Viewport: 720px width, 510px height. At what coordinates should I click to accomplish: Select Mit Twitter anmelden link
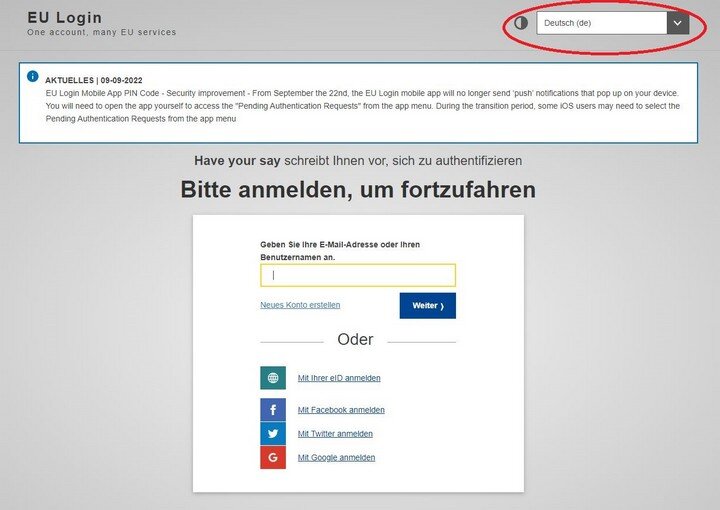[x=335, y=434]
